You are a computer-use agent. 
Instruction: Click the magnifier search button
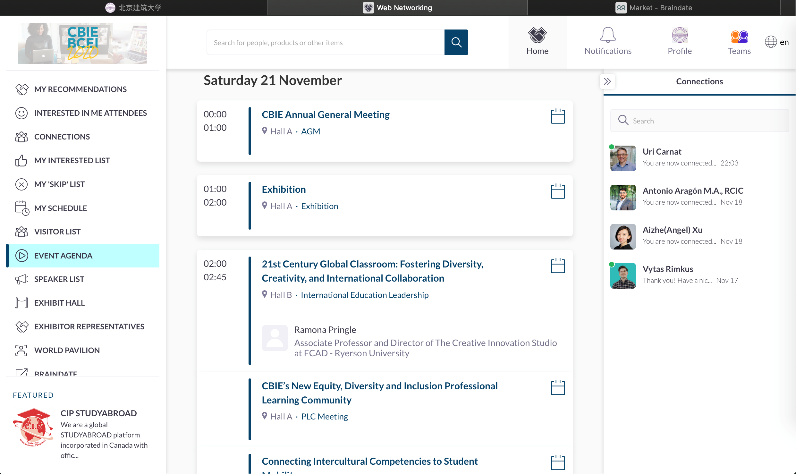tap(456, 42)
